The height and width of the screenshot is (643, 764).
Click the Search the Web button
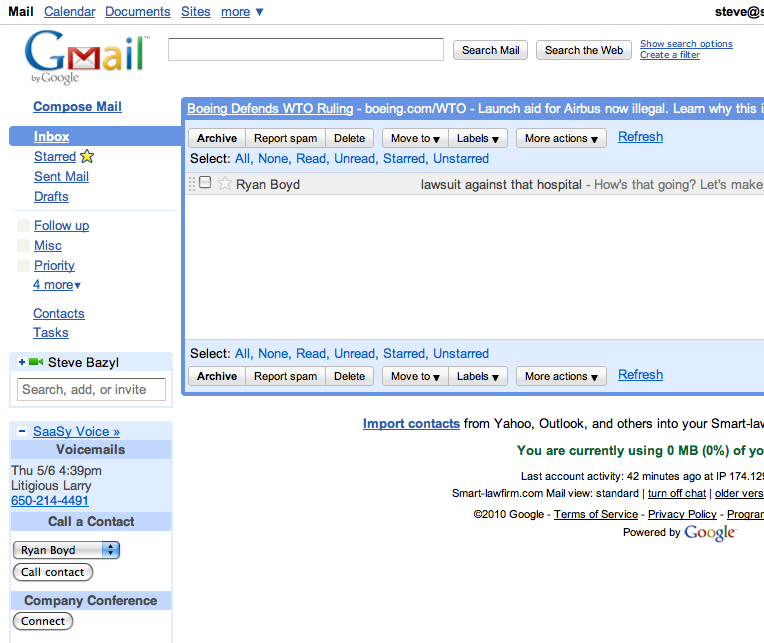[x=584, y=50]
